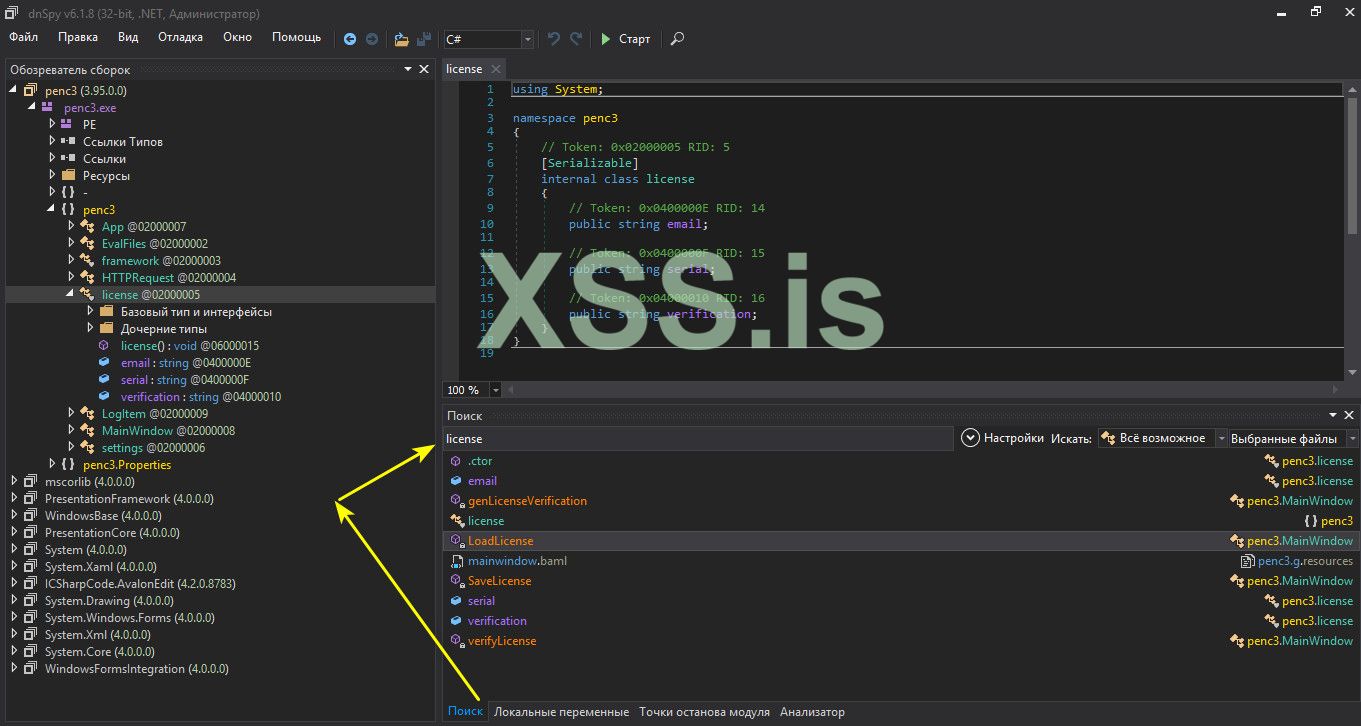1361x726 pixels.
Task: Expand the MainWindow class node
Action: pyautogui.click(x=71, y=431)
